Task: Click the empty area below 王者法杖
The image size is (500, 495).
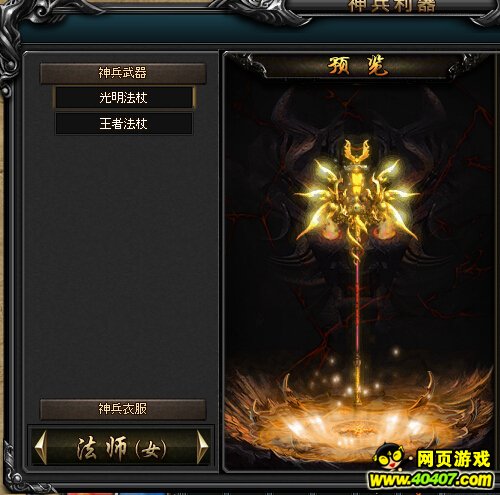Action: click(x=123, y=263)
